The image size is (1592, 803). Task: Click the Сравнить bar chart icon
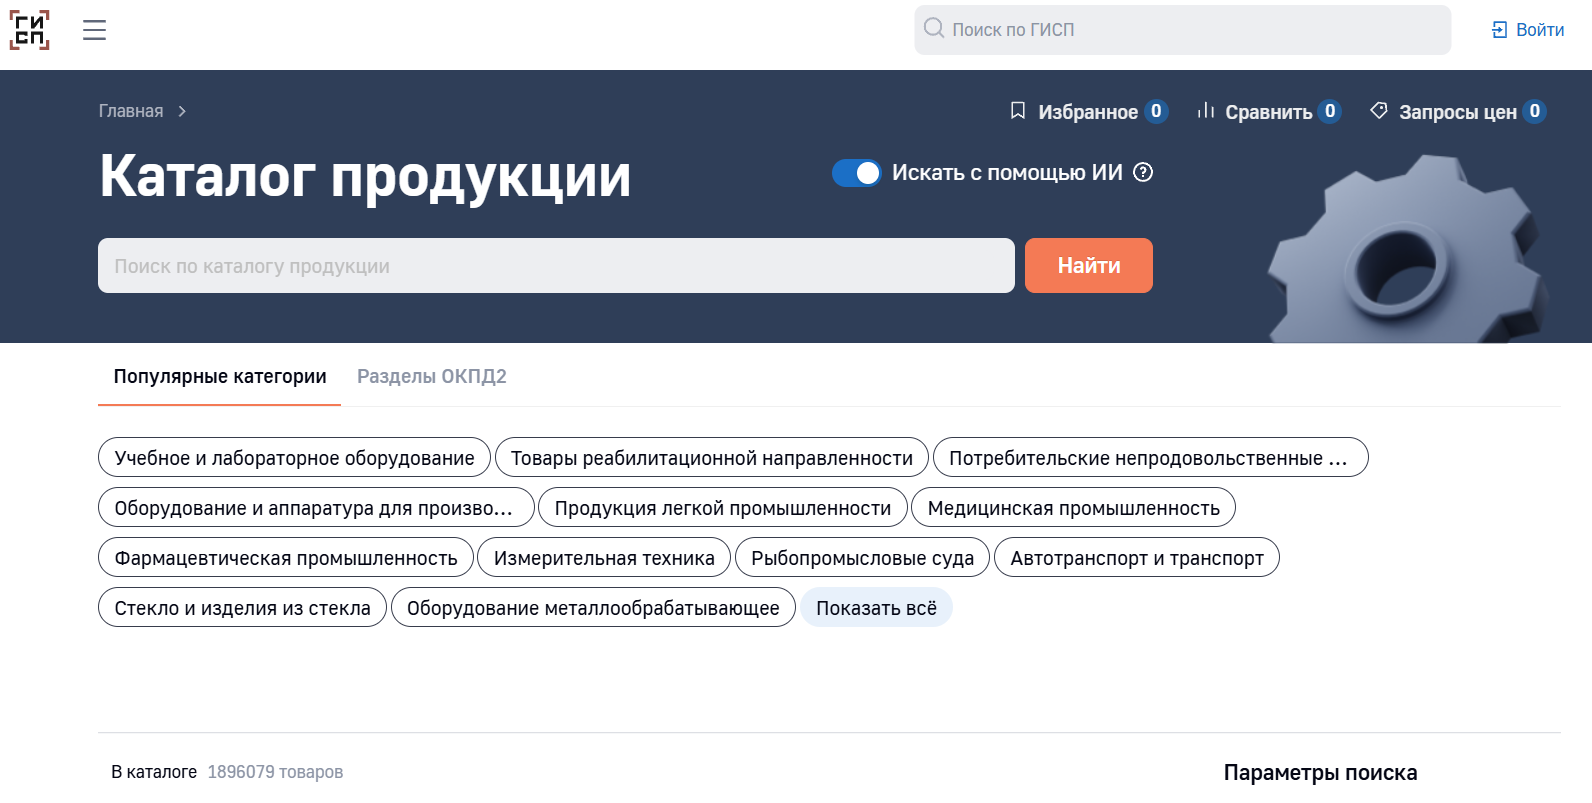click(1206, 110)
